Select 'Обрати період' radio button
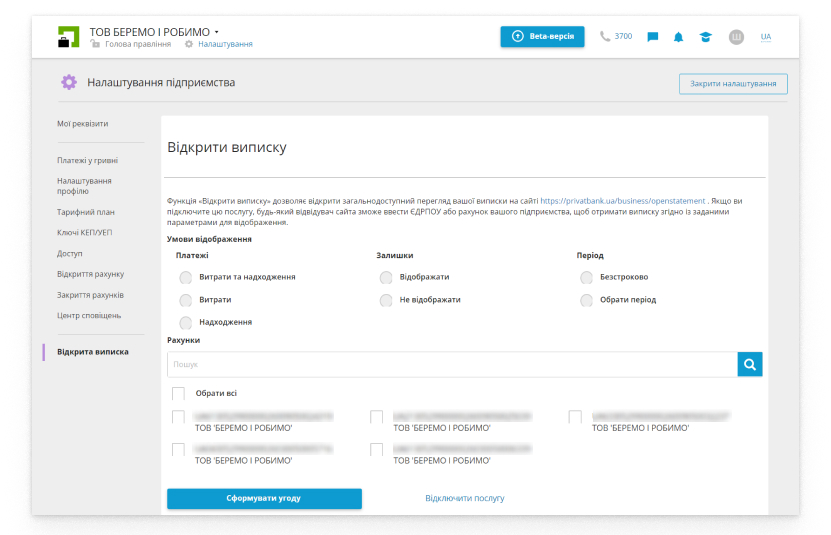The height and width of the screenshot is (535, 831). 587,300
